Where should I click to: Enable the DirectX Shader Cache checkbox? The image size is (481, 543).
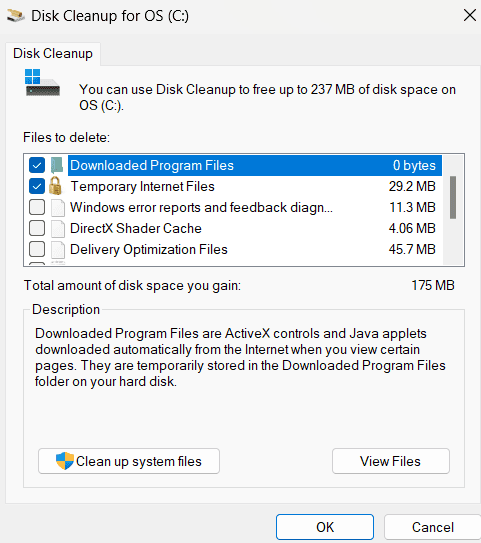(37, 228)
